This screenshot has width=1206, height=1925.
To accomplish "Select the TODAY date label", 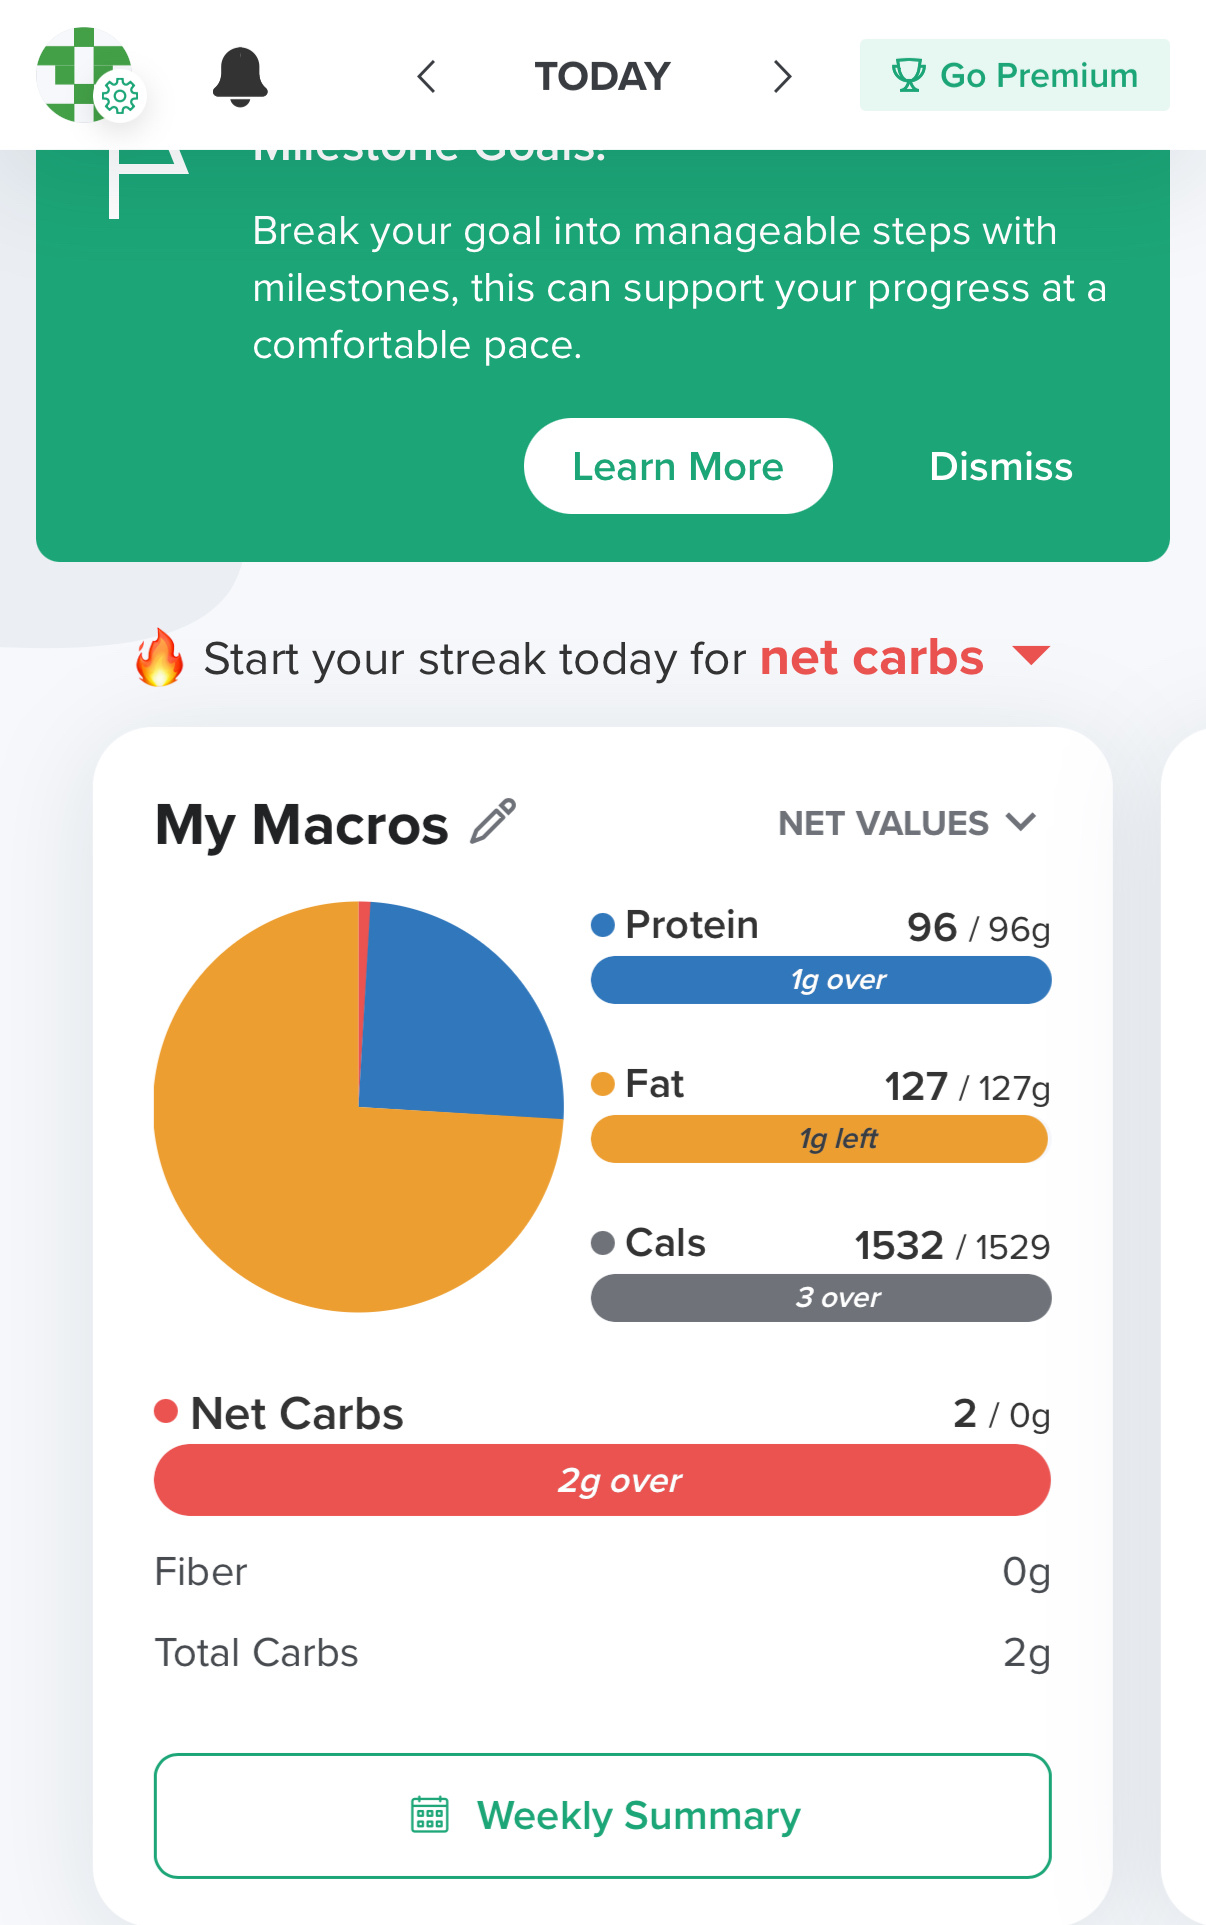I will 602,76.
